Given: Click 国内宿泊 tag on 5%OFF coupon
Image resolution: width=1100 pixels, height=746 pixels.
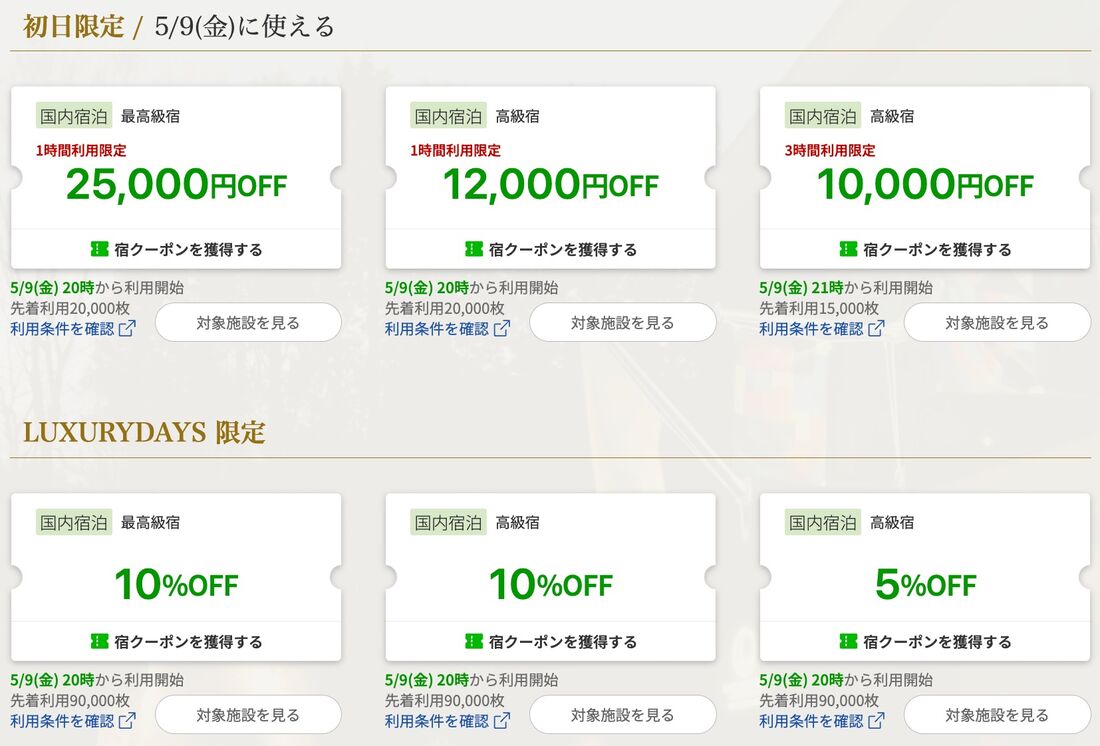Looking at the screenshot, I should [823, 522].
